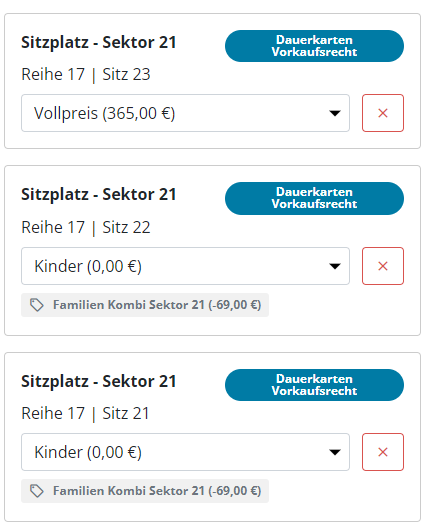The image size is (433, 532).
Task: Click Dauerkarten Vorkaufsrecht badge for Sitz 21
Action: pyautogui.click(x=314, y=385)
